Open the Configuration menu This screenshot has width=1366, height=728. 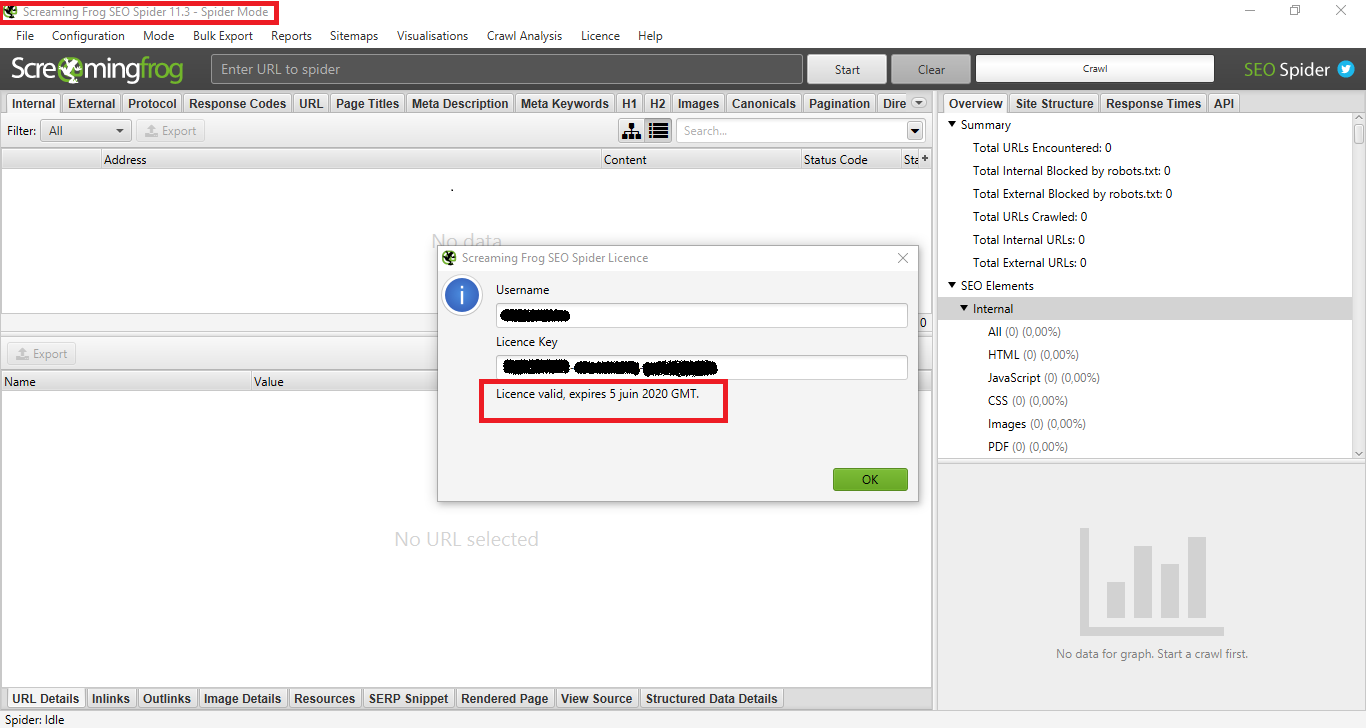(88, 35)
